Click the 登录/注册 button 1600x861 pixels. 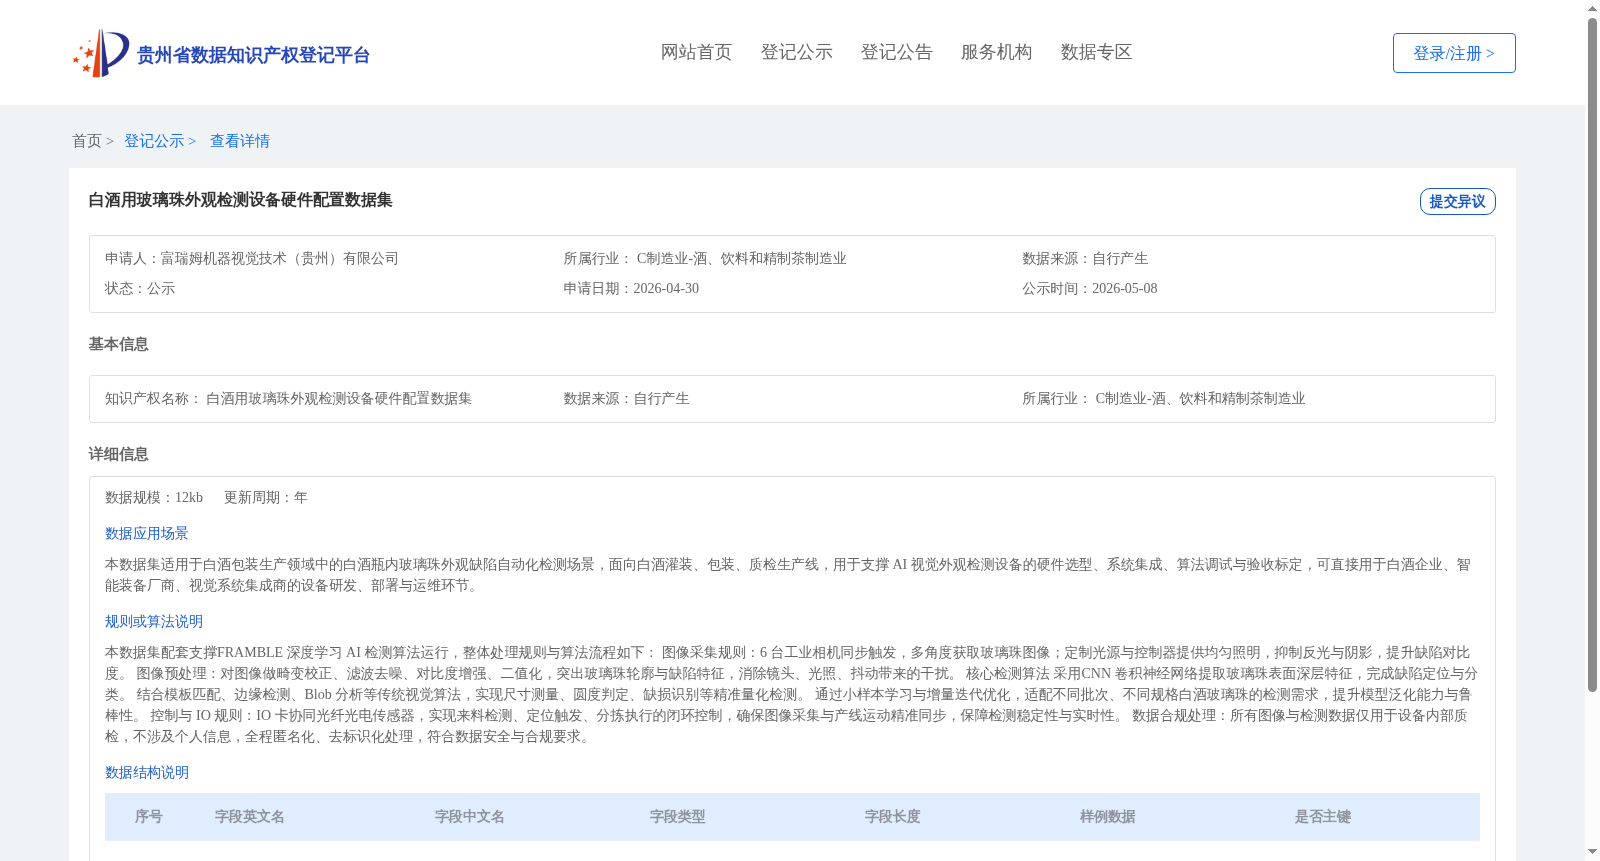tap(1454, 53)
